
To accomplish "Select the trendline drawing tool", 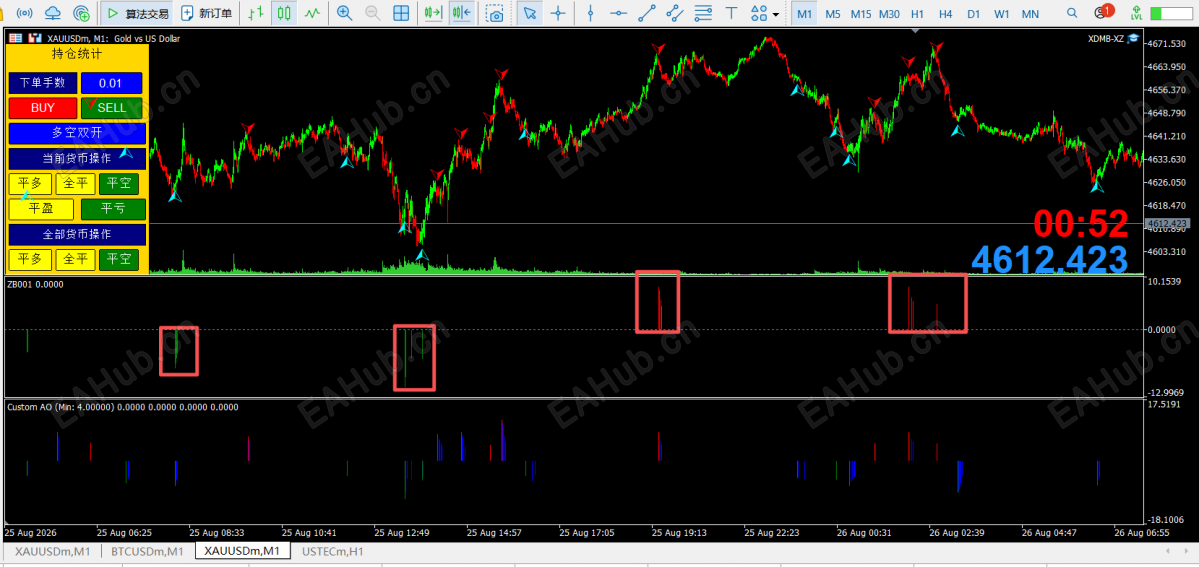I will coord(646,13).
